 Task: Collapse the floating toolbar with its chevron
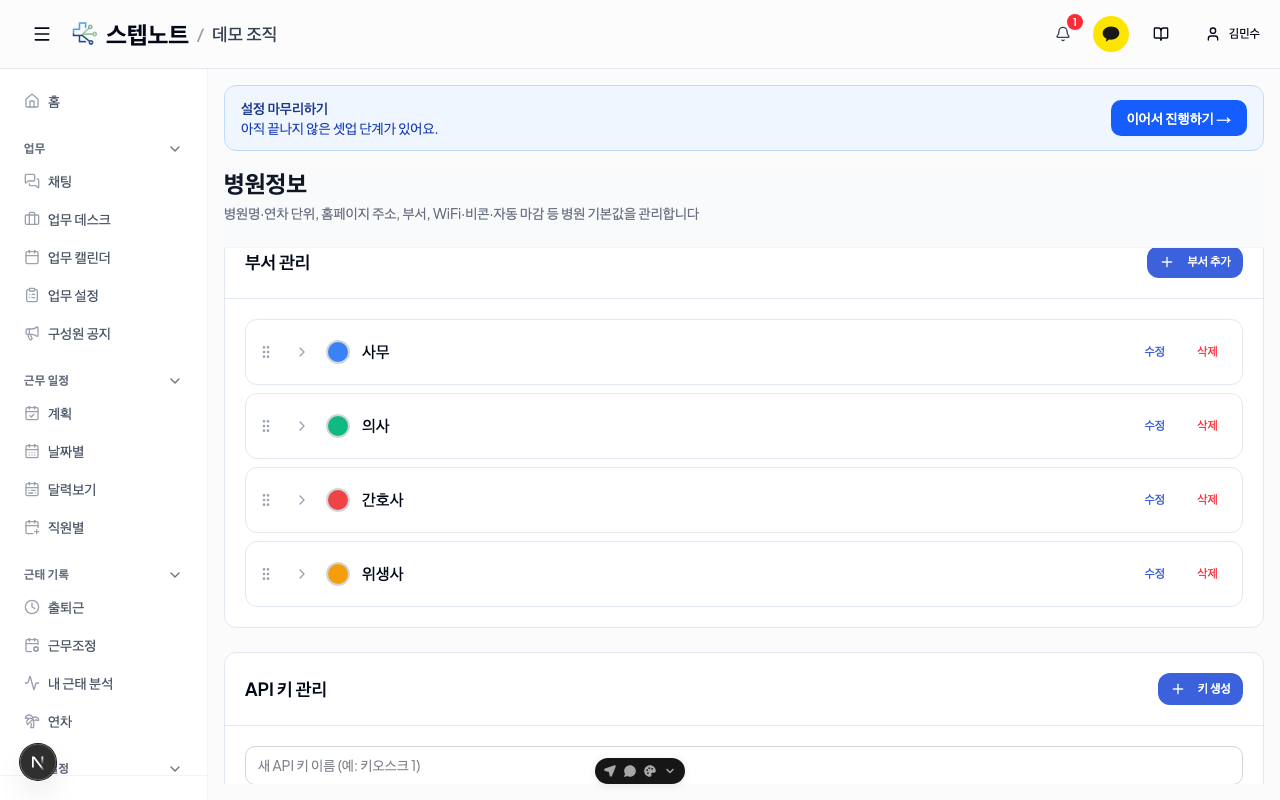[x=670, y=771]
